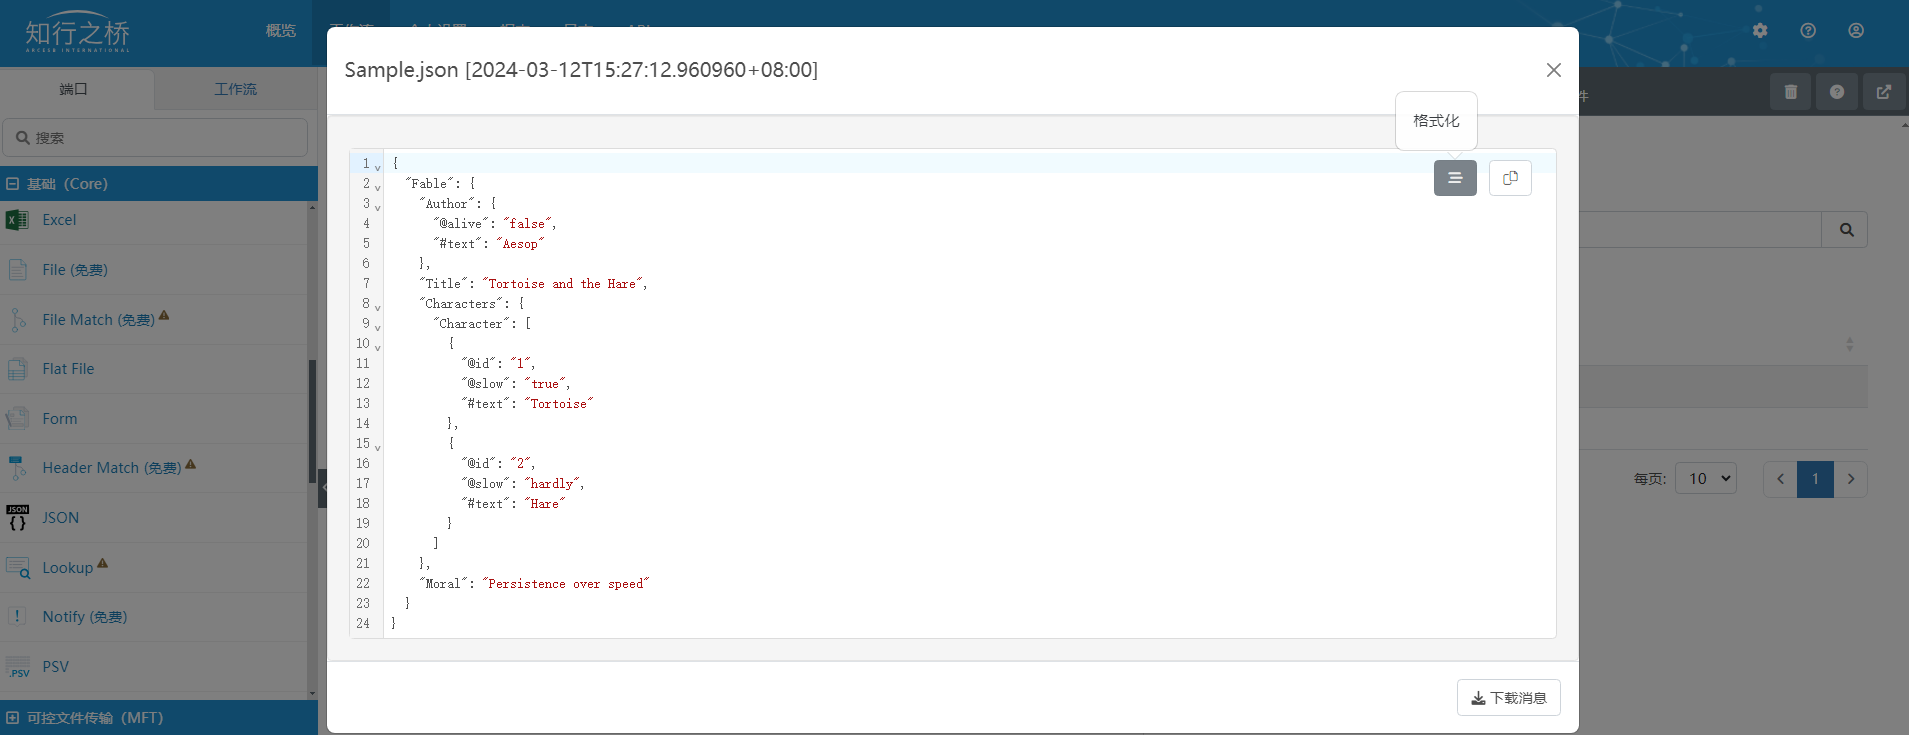Click the sidebar collapse handle
This screenshot has height=735, width=1909.
[323, 488]
